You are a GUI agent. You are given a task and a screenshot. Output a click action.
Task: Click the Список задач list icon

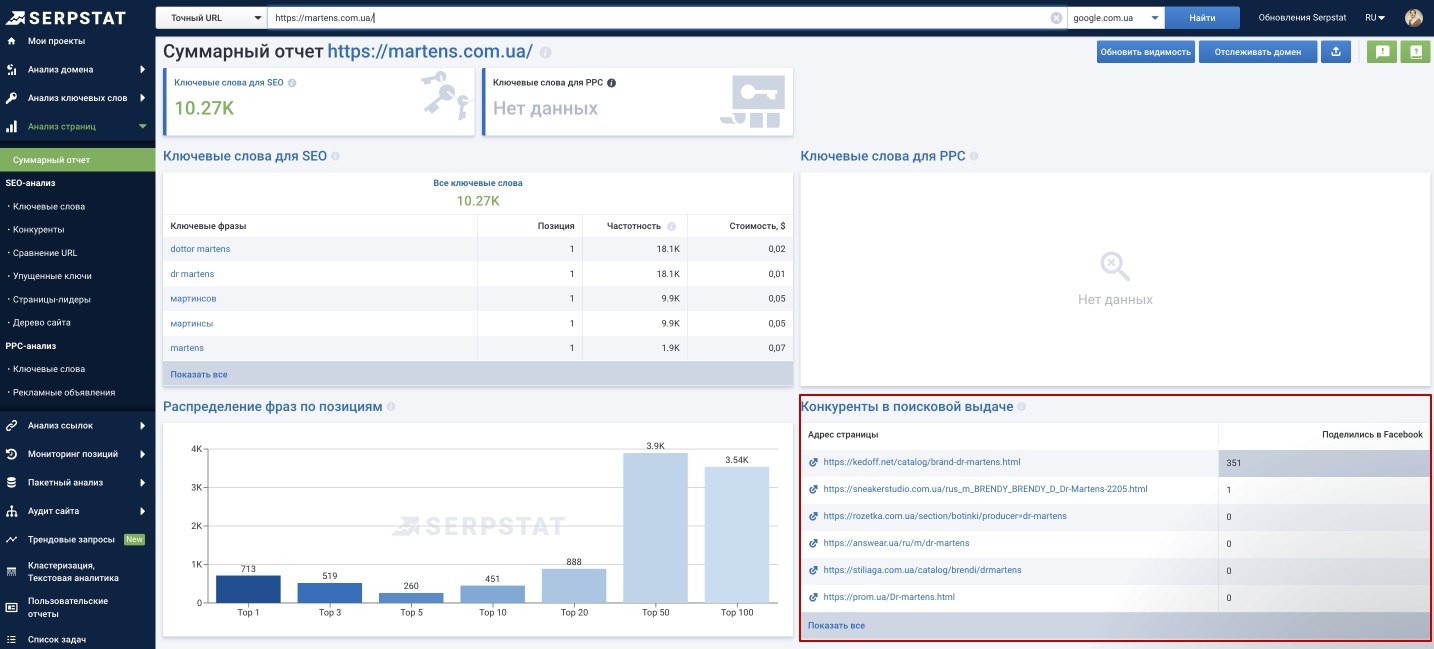coord(11,639)
